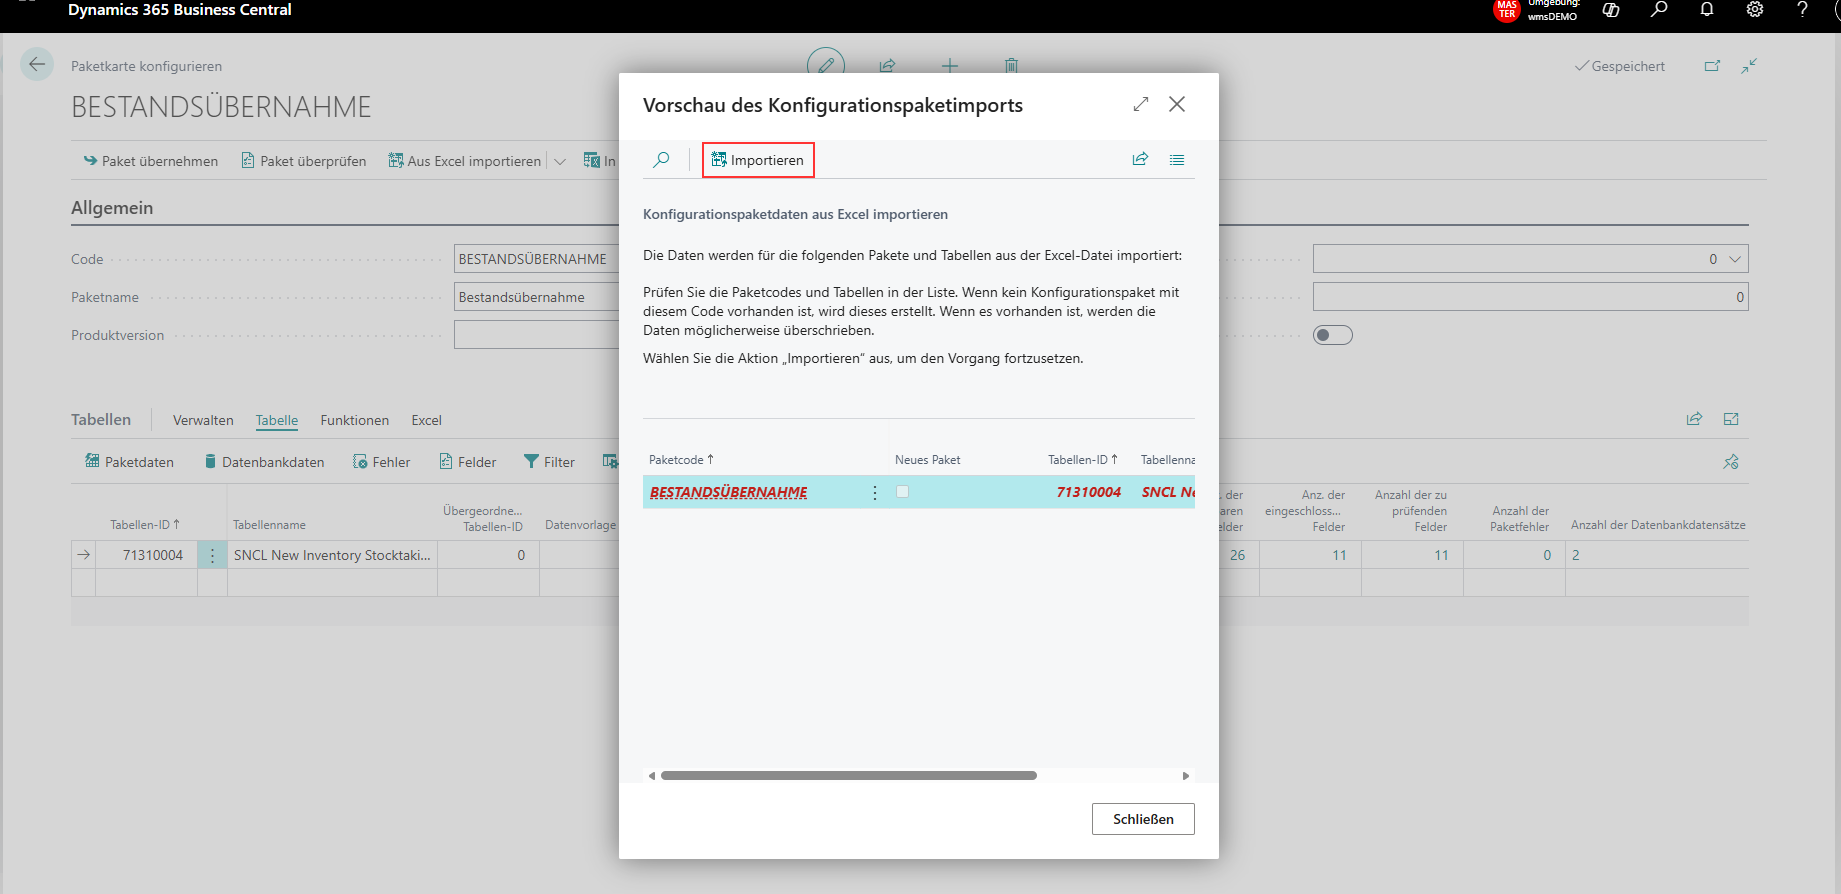
Task: Click the share icon in the package card header
Action: click(887, 66)
